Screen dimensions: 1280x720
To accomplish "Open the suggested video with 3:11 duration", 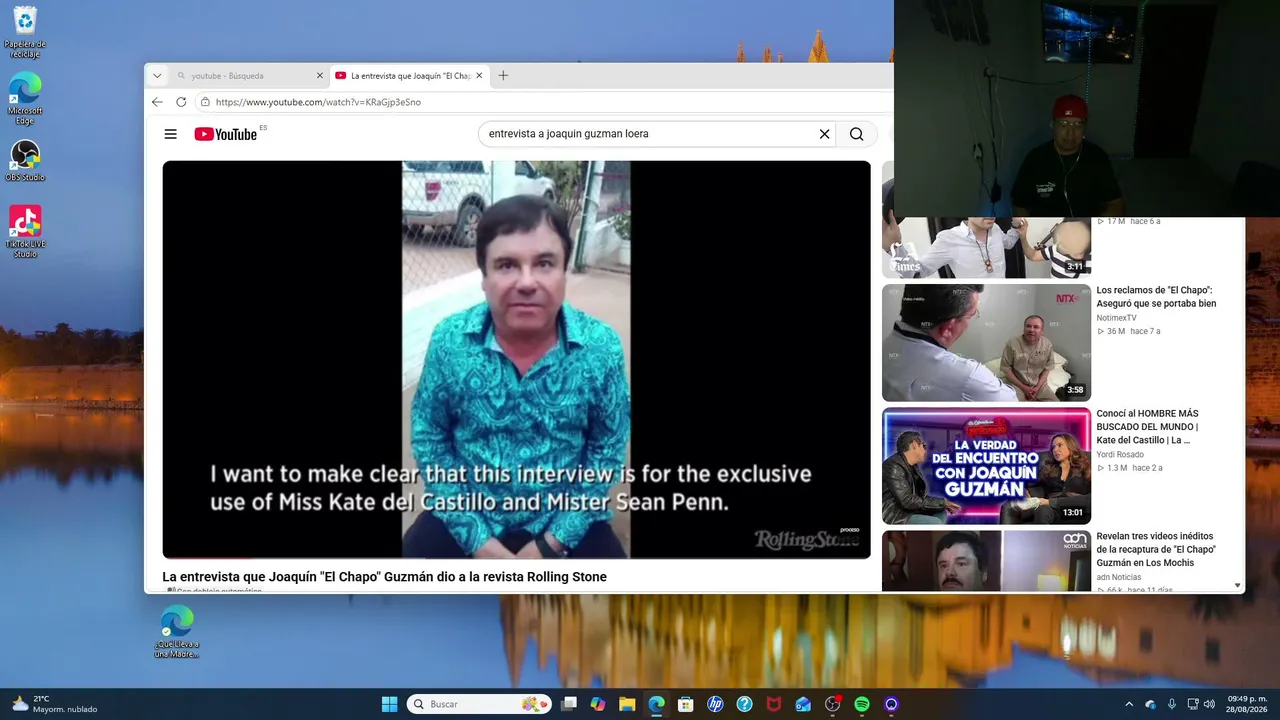I will (x=986, y=248).
